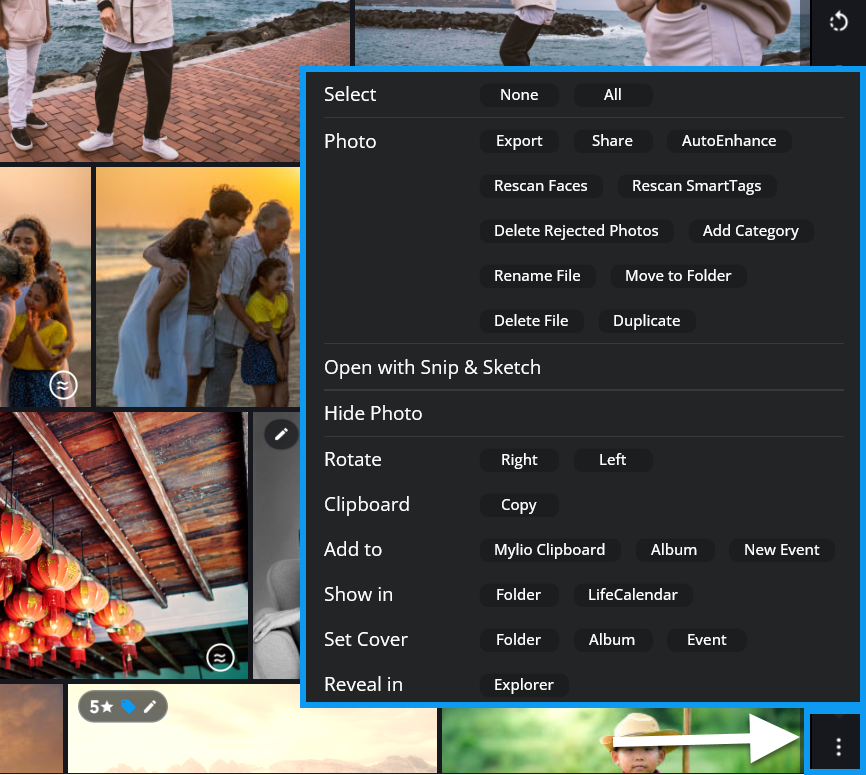Viewport: 866px width, 775px height.
Task: Click Move to Folder
Action: pos(678,276)
